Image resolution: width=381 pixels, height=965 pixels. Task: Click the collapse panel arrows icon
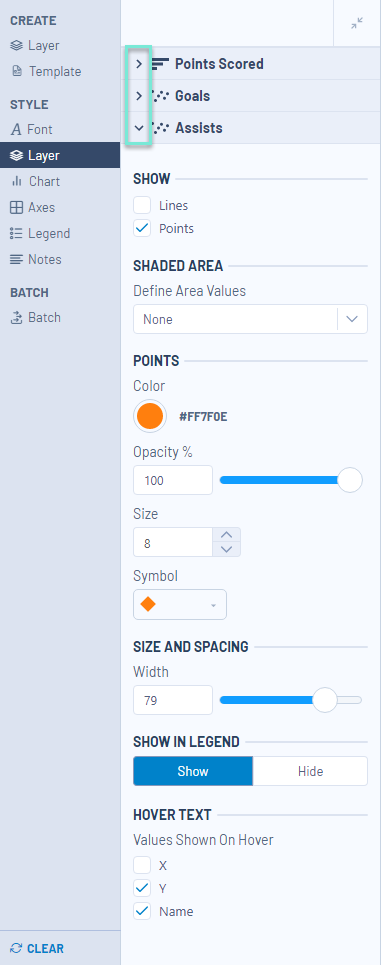(x=357, y=23)
